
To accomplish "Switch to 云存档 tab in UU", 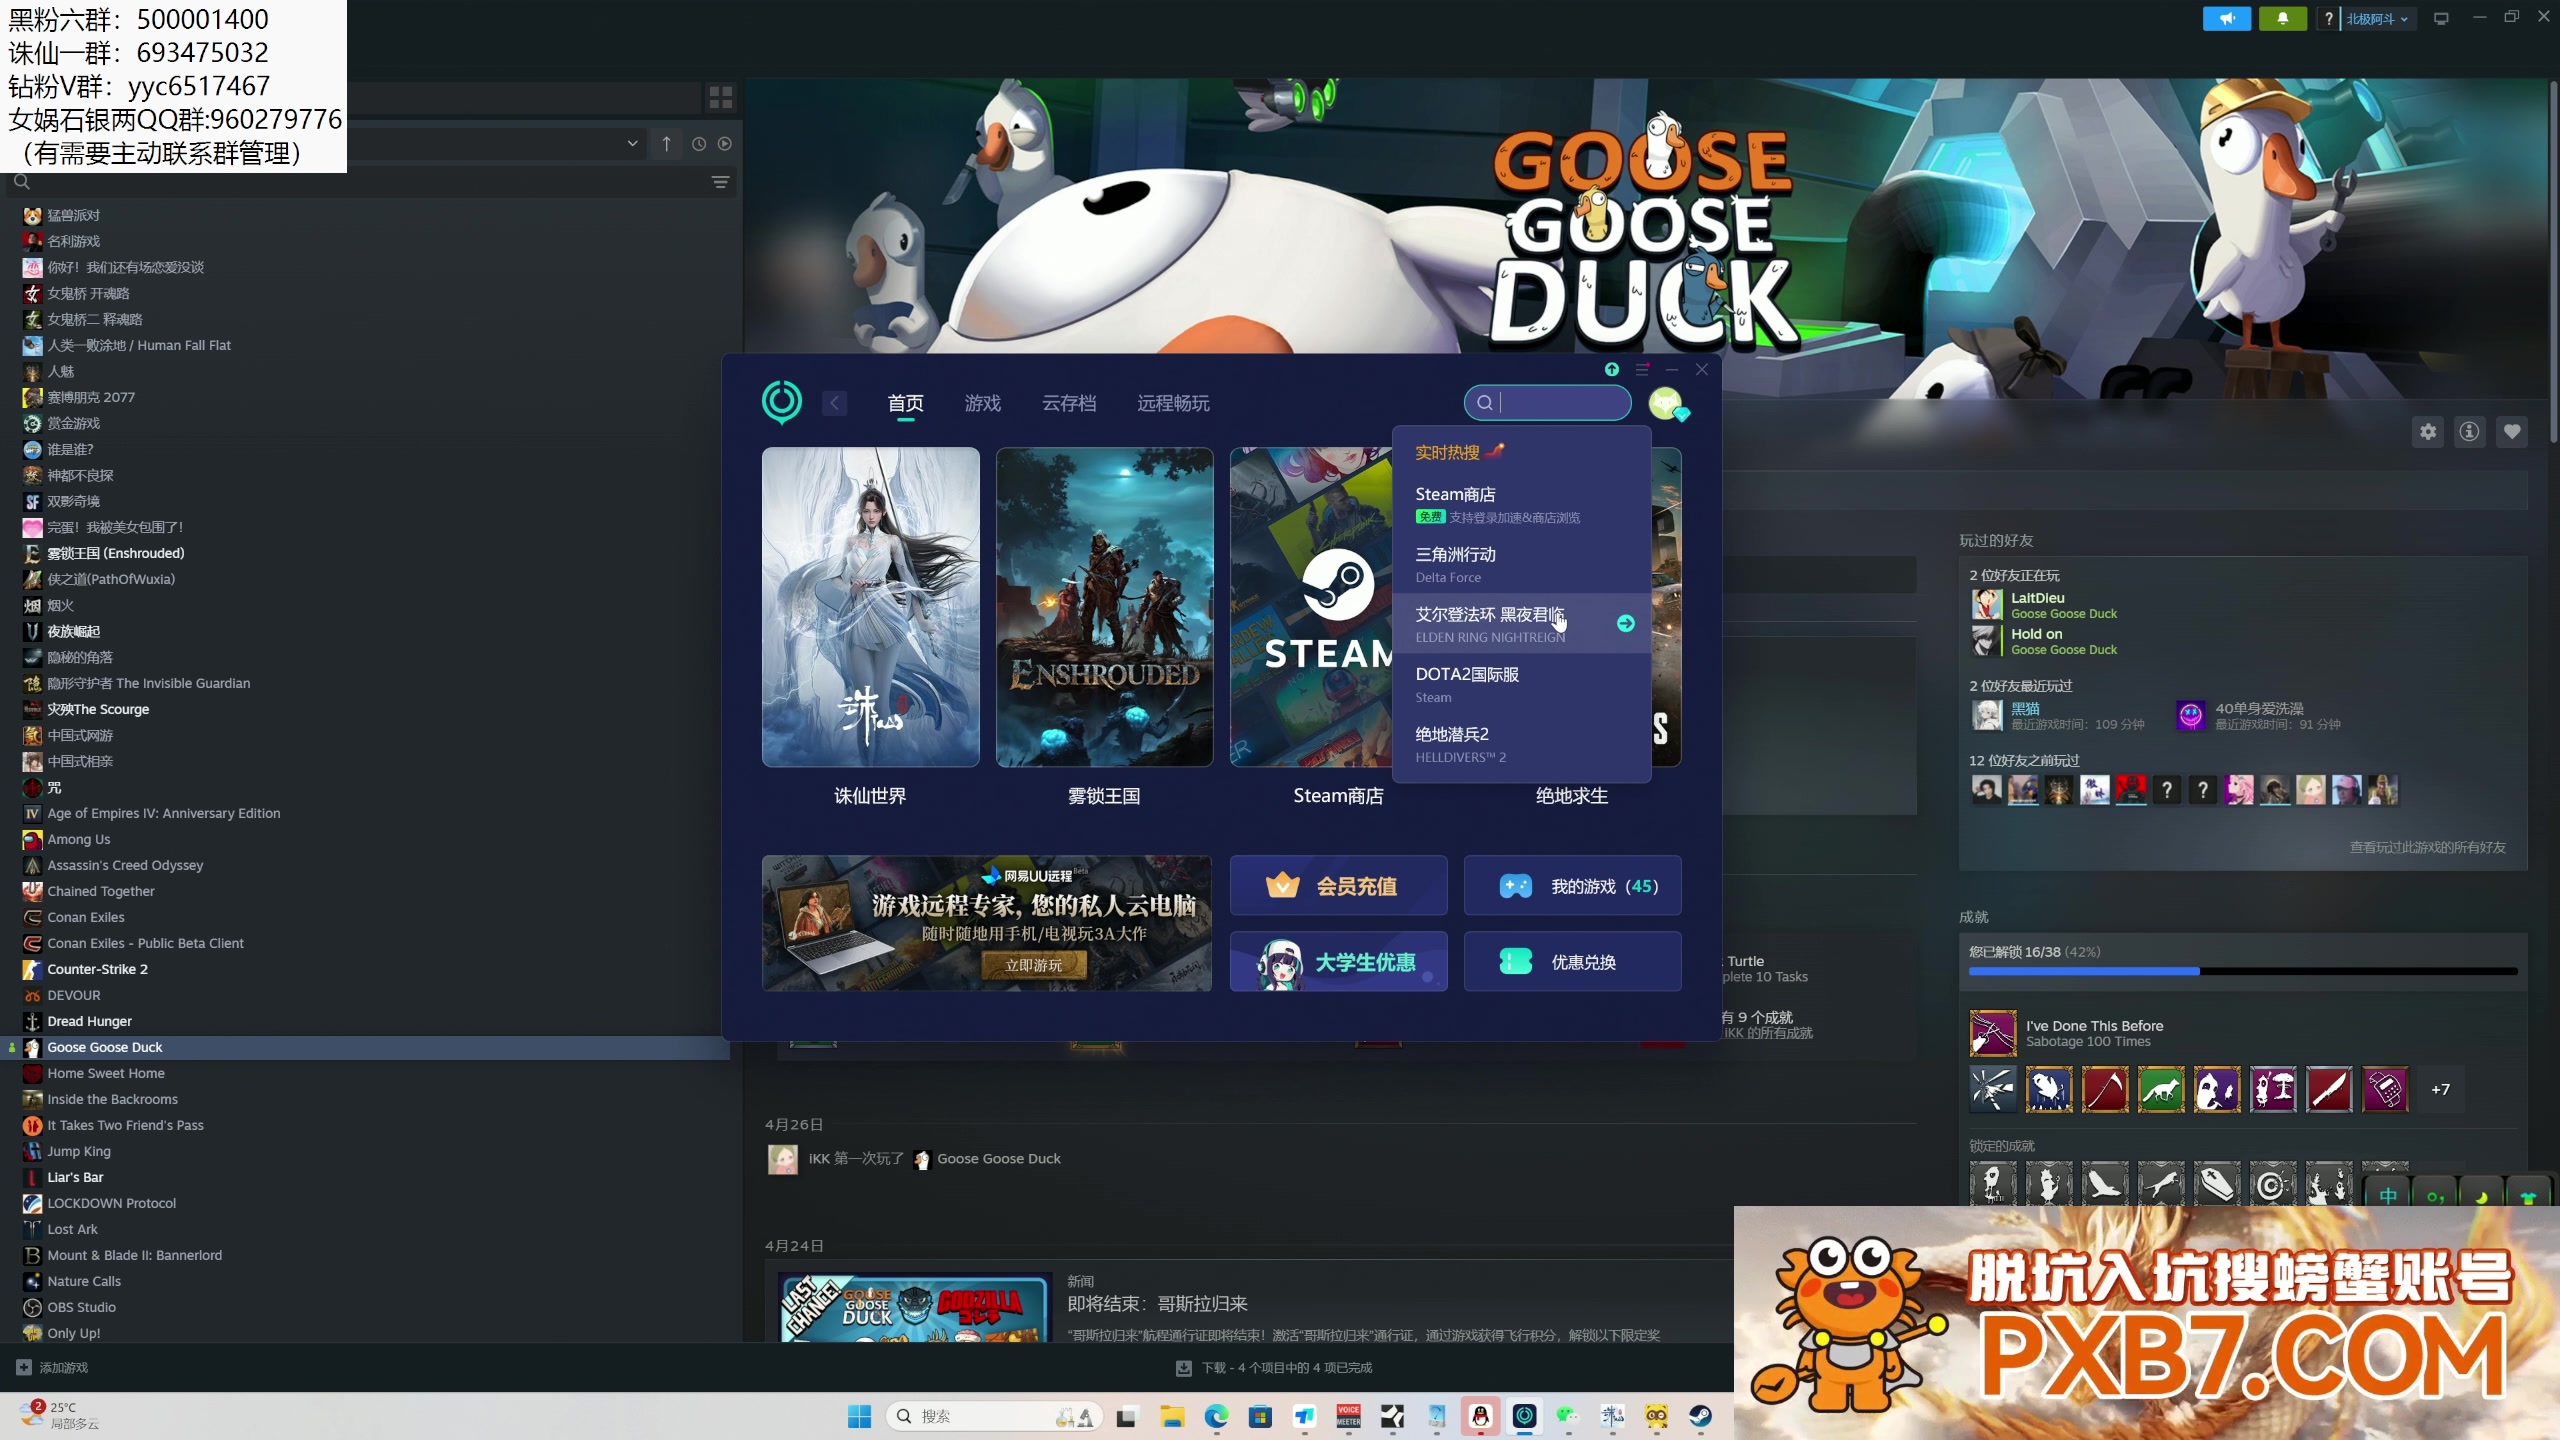I will 1069,403.
